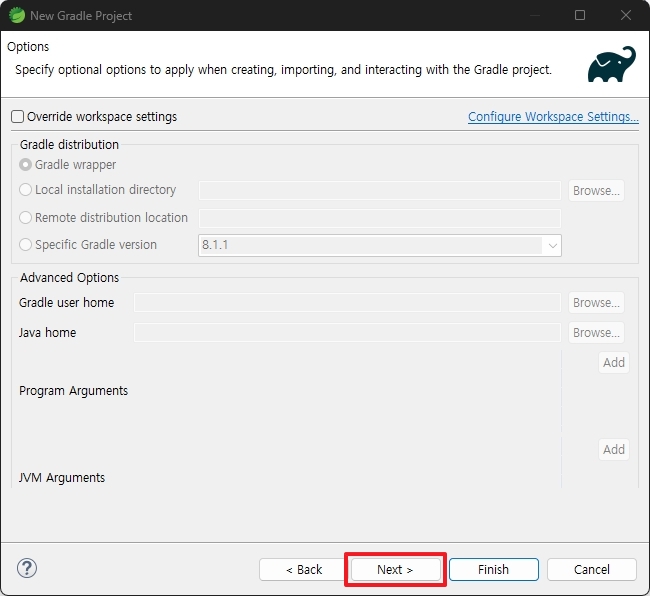Add a JVM argument

click(614, 449)
